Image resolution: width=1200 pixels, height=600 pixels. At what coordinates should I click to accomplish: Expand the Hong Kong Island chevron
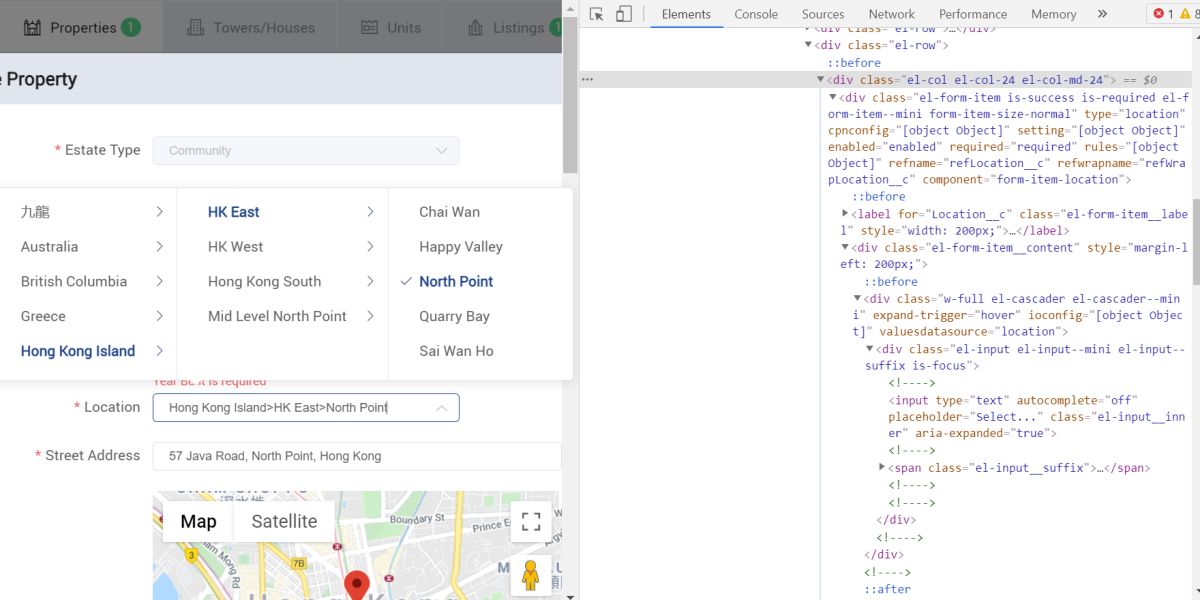[160, 351]
